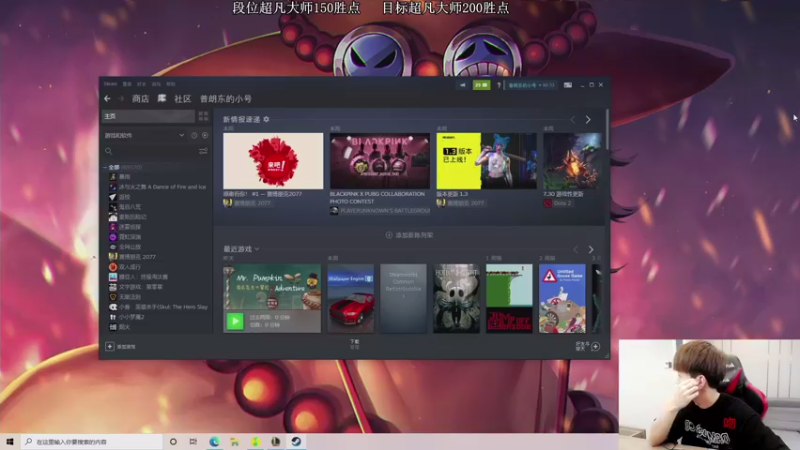Open Cortana circle on taskbar
The image size is (800, 450).
click(x=173, y=442)
